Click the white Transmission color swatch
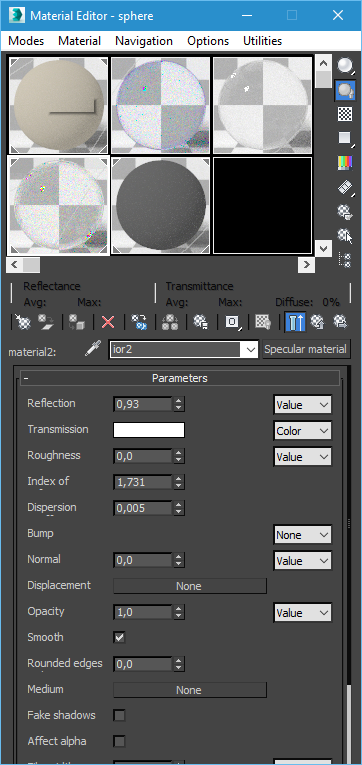 (149, 430)
